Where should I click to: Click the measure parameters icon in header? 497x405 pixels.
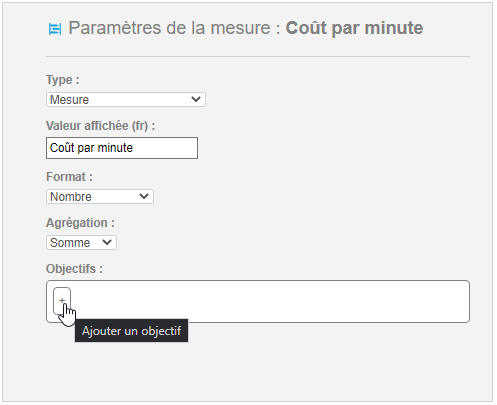55,29
